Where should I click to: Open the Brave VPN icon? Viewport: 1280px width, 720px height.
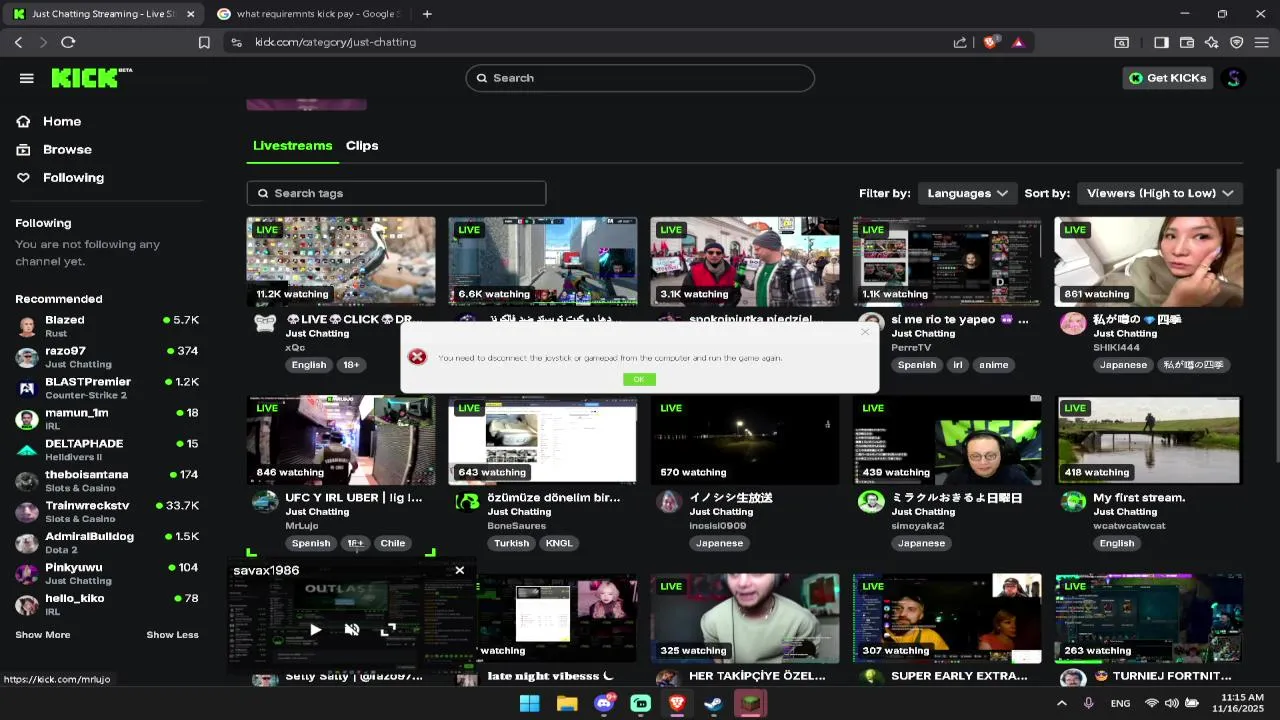1237,42
